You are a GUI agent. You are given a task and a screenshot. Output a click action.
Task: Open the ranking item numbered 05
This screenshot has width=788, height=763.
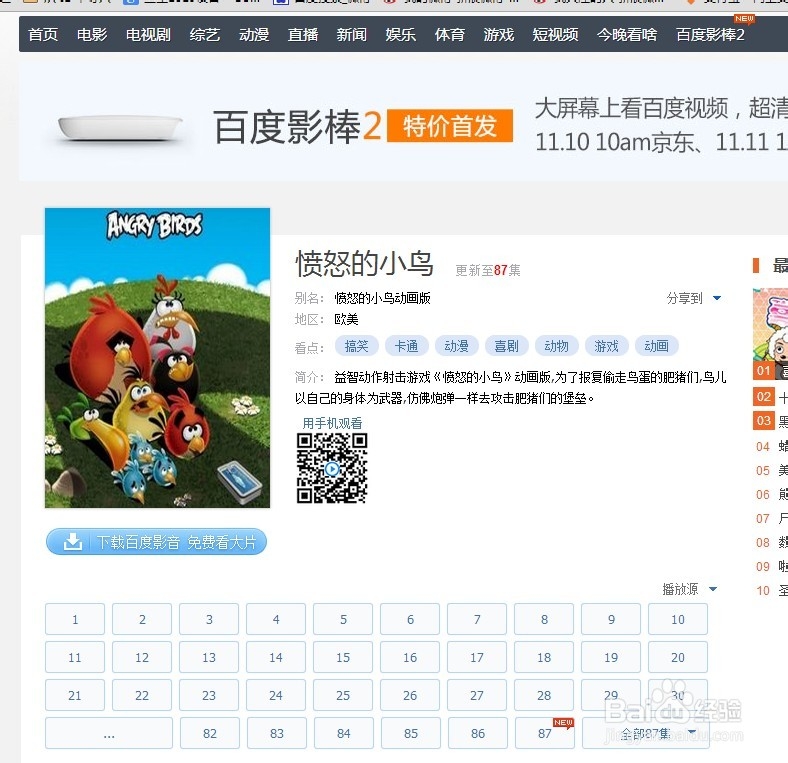771,470
